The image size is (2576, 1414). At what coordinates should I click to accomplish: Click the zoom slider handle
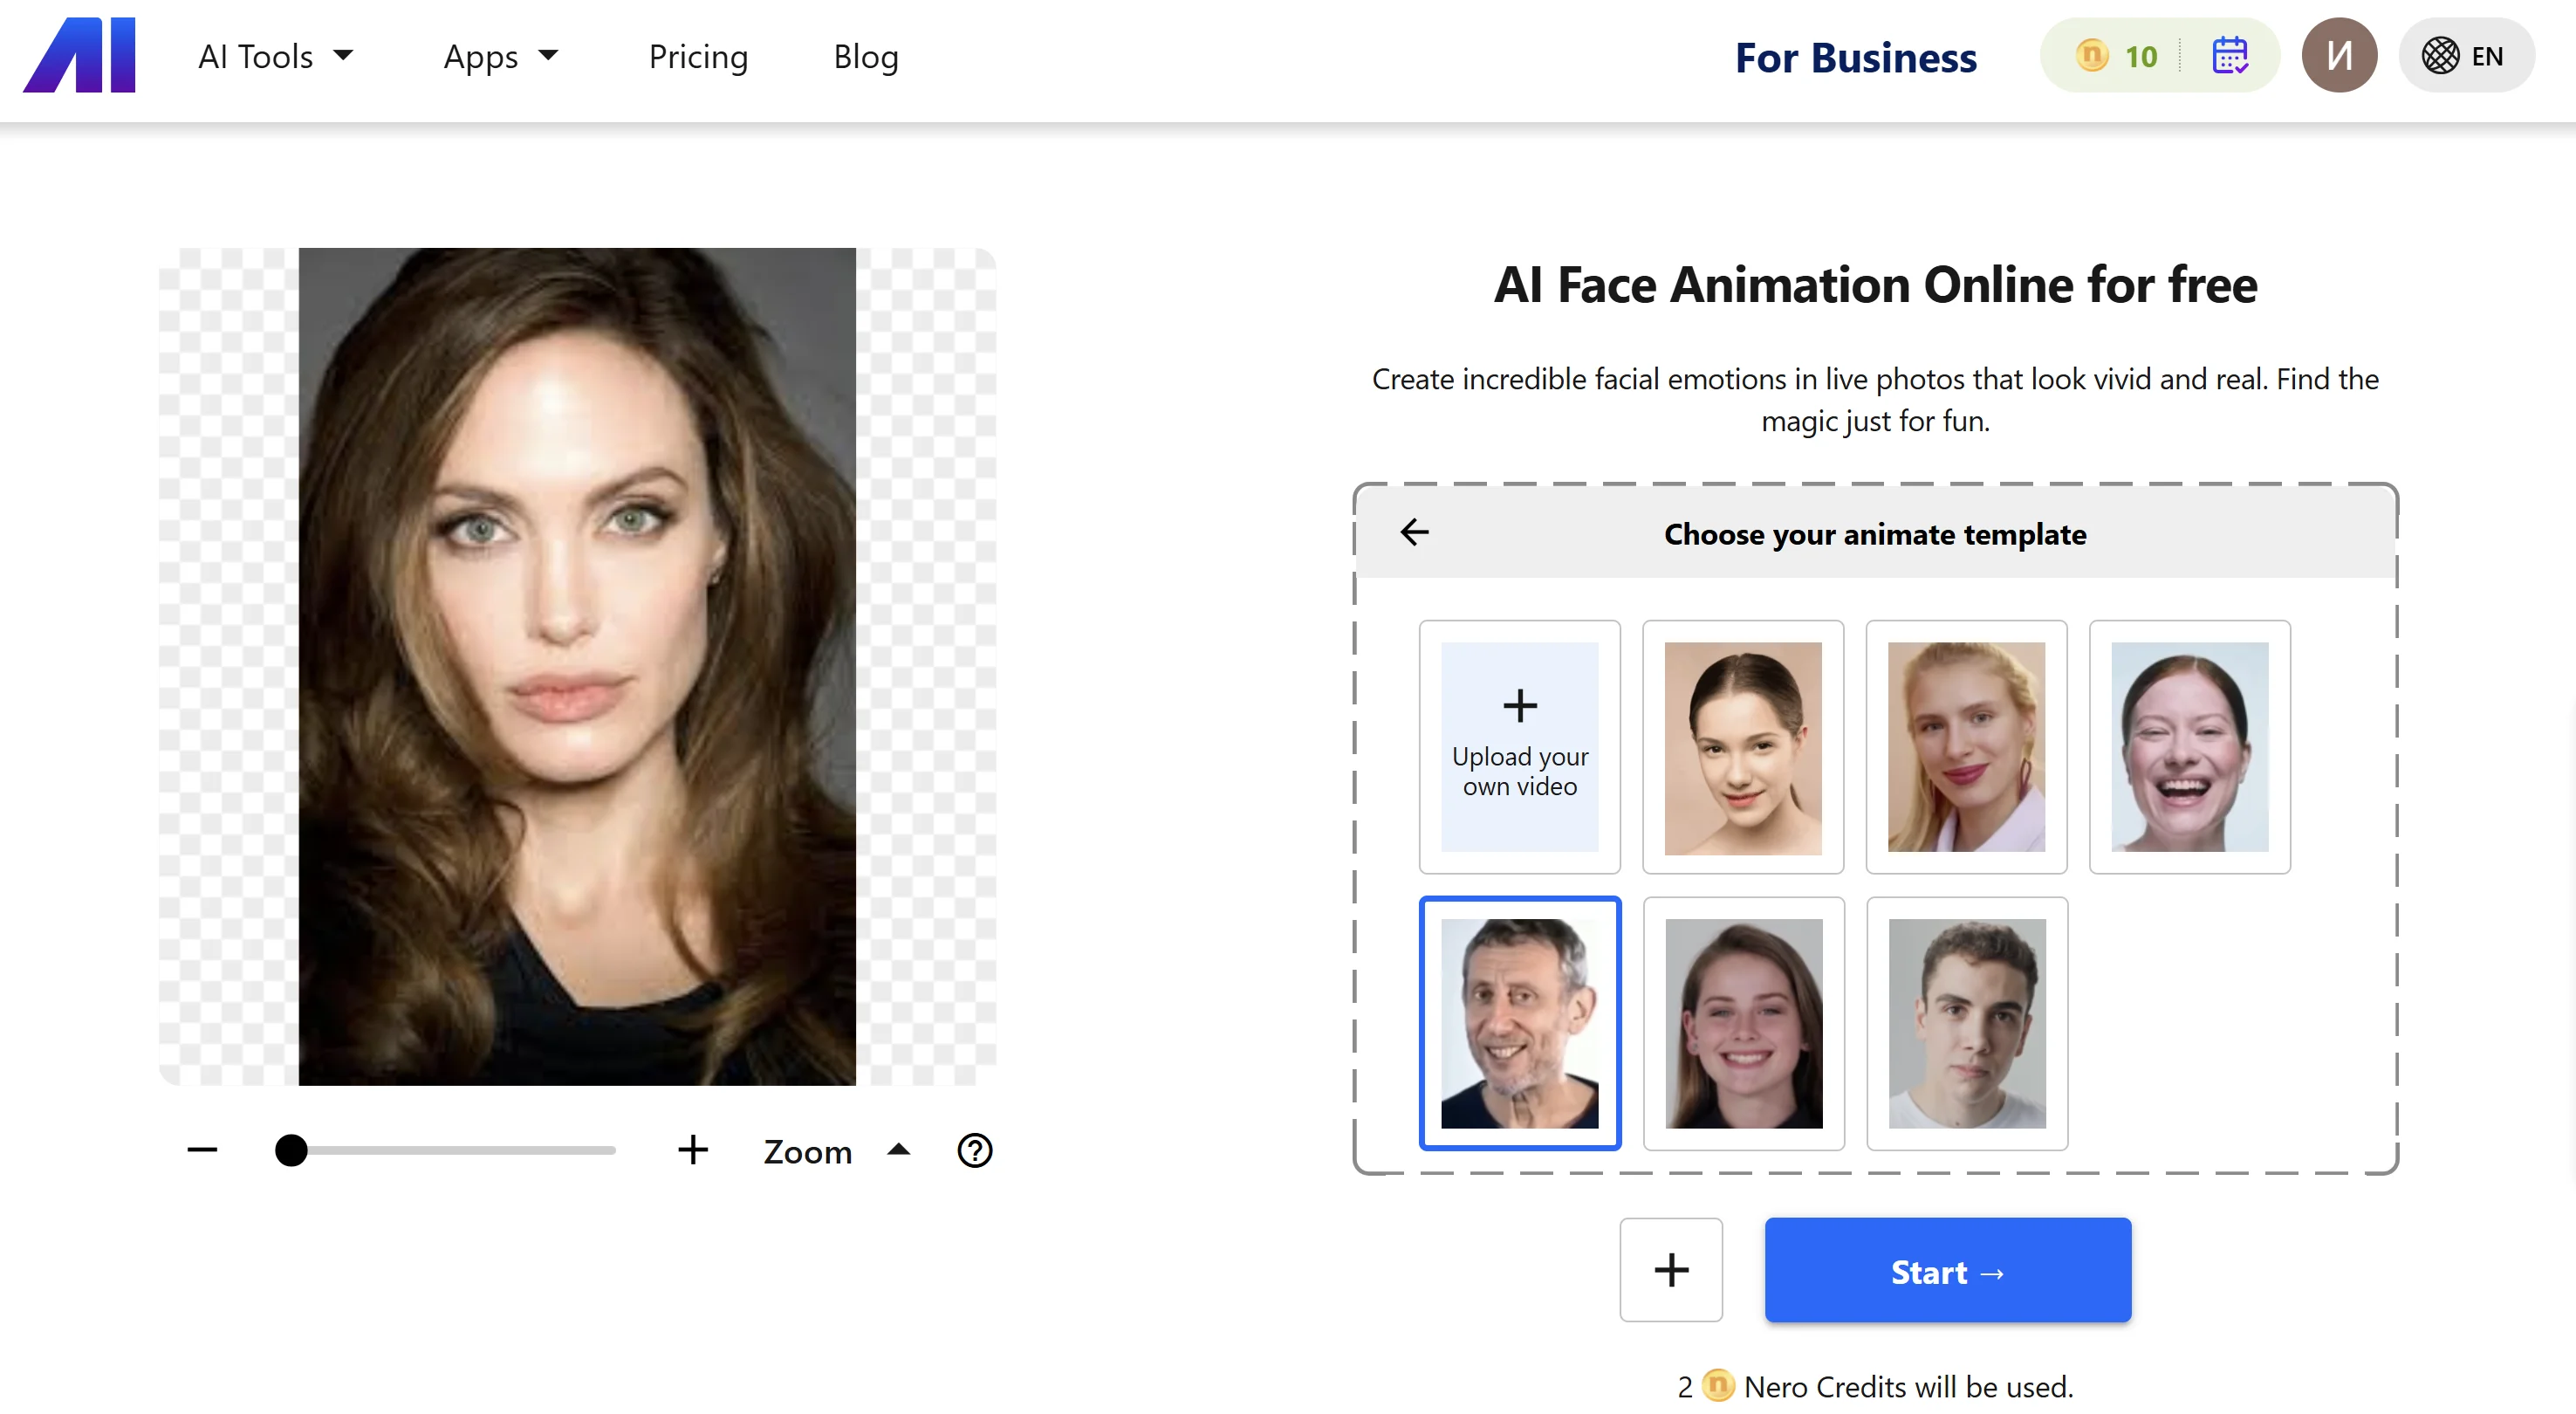[291, 1150]
